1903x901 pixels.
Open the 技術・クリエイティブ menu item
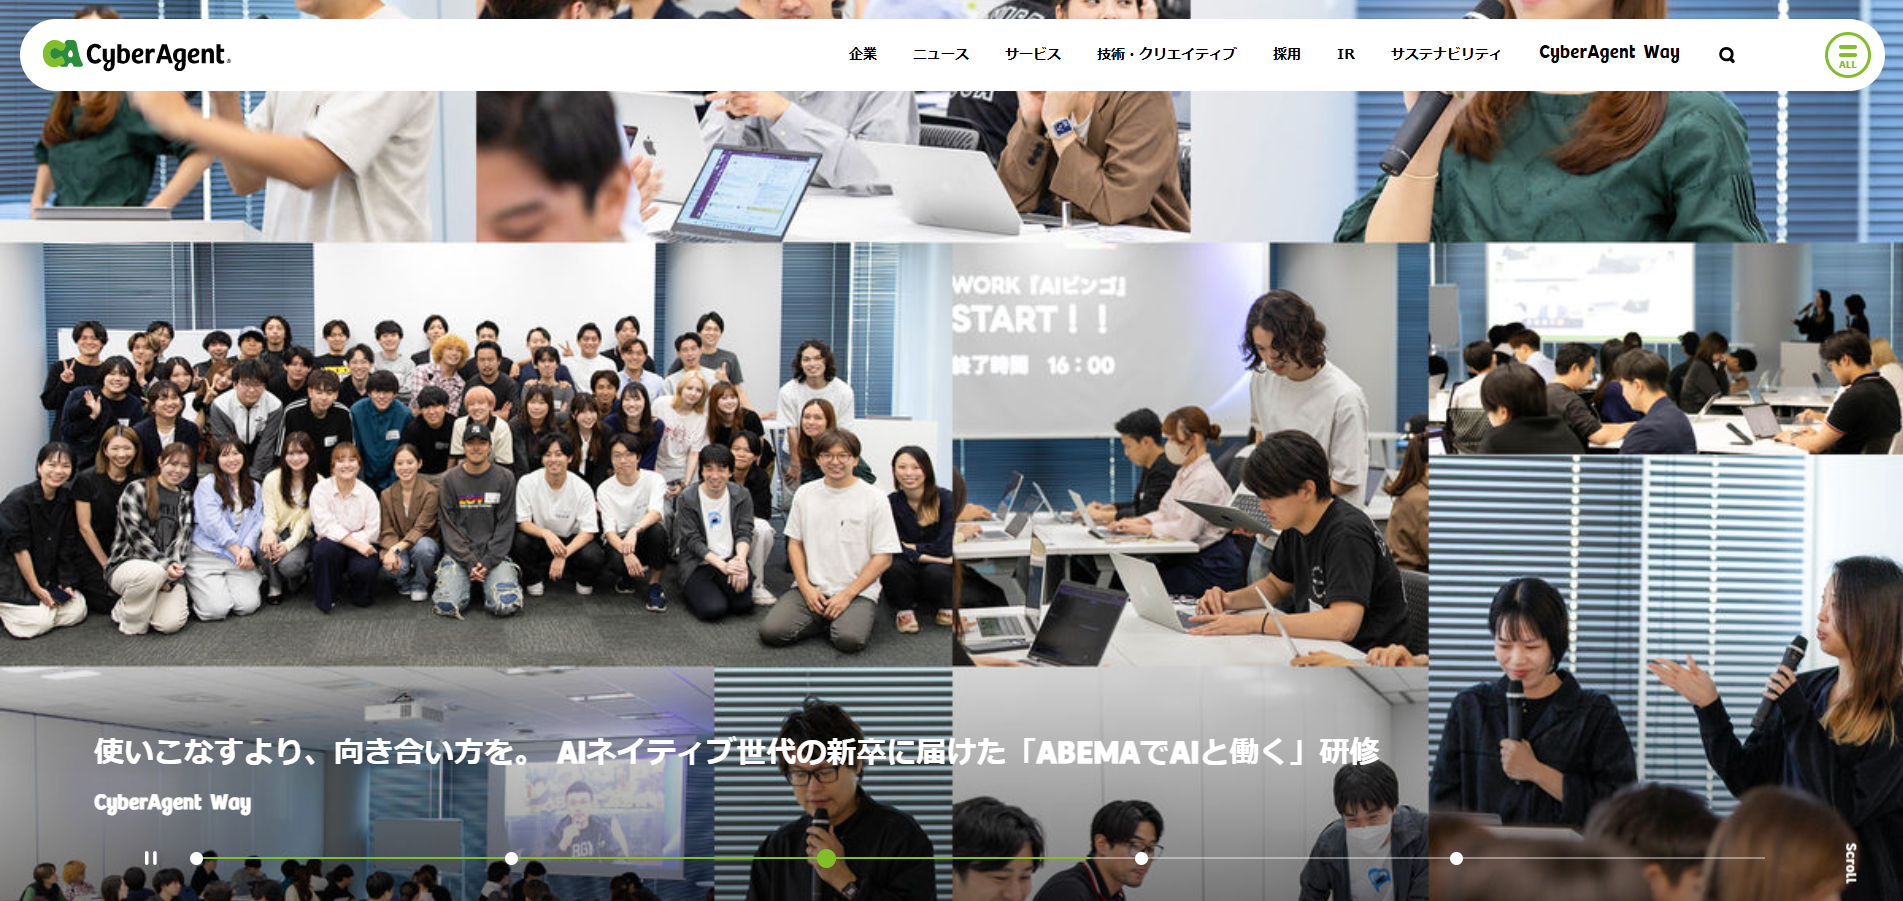pos(1166,54)
